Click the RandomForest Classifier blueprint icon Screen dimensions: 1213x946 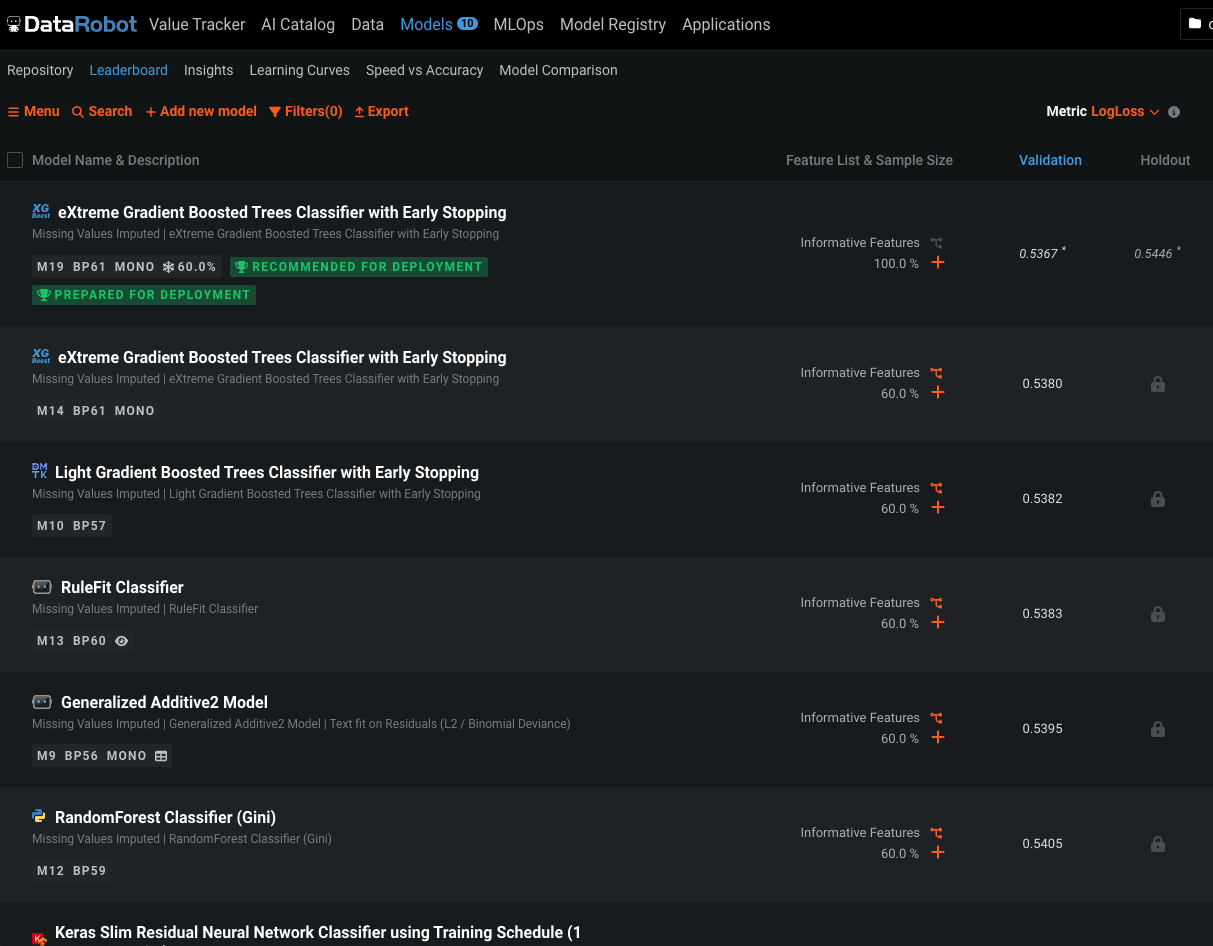(40, 816)
